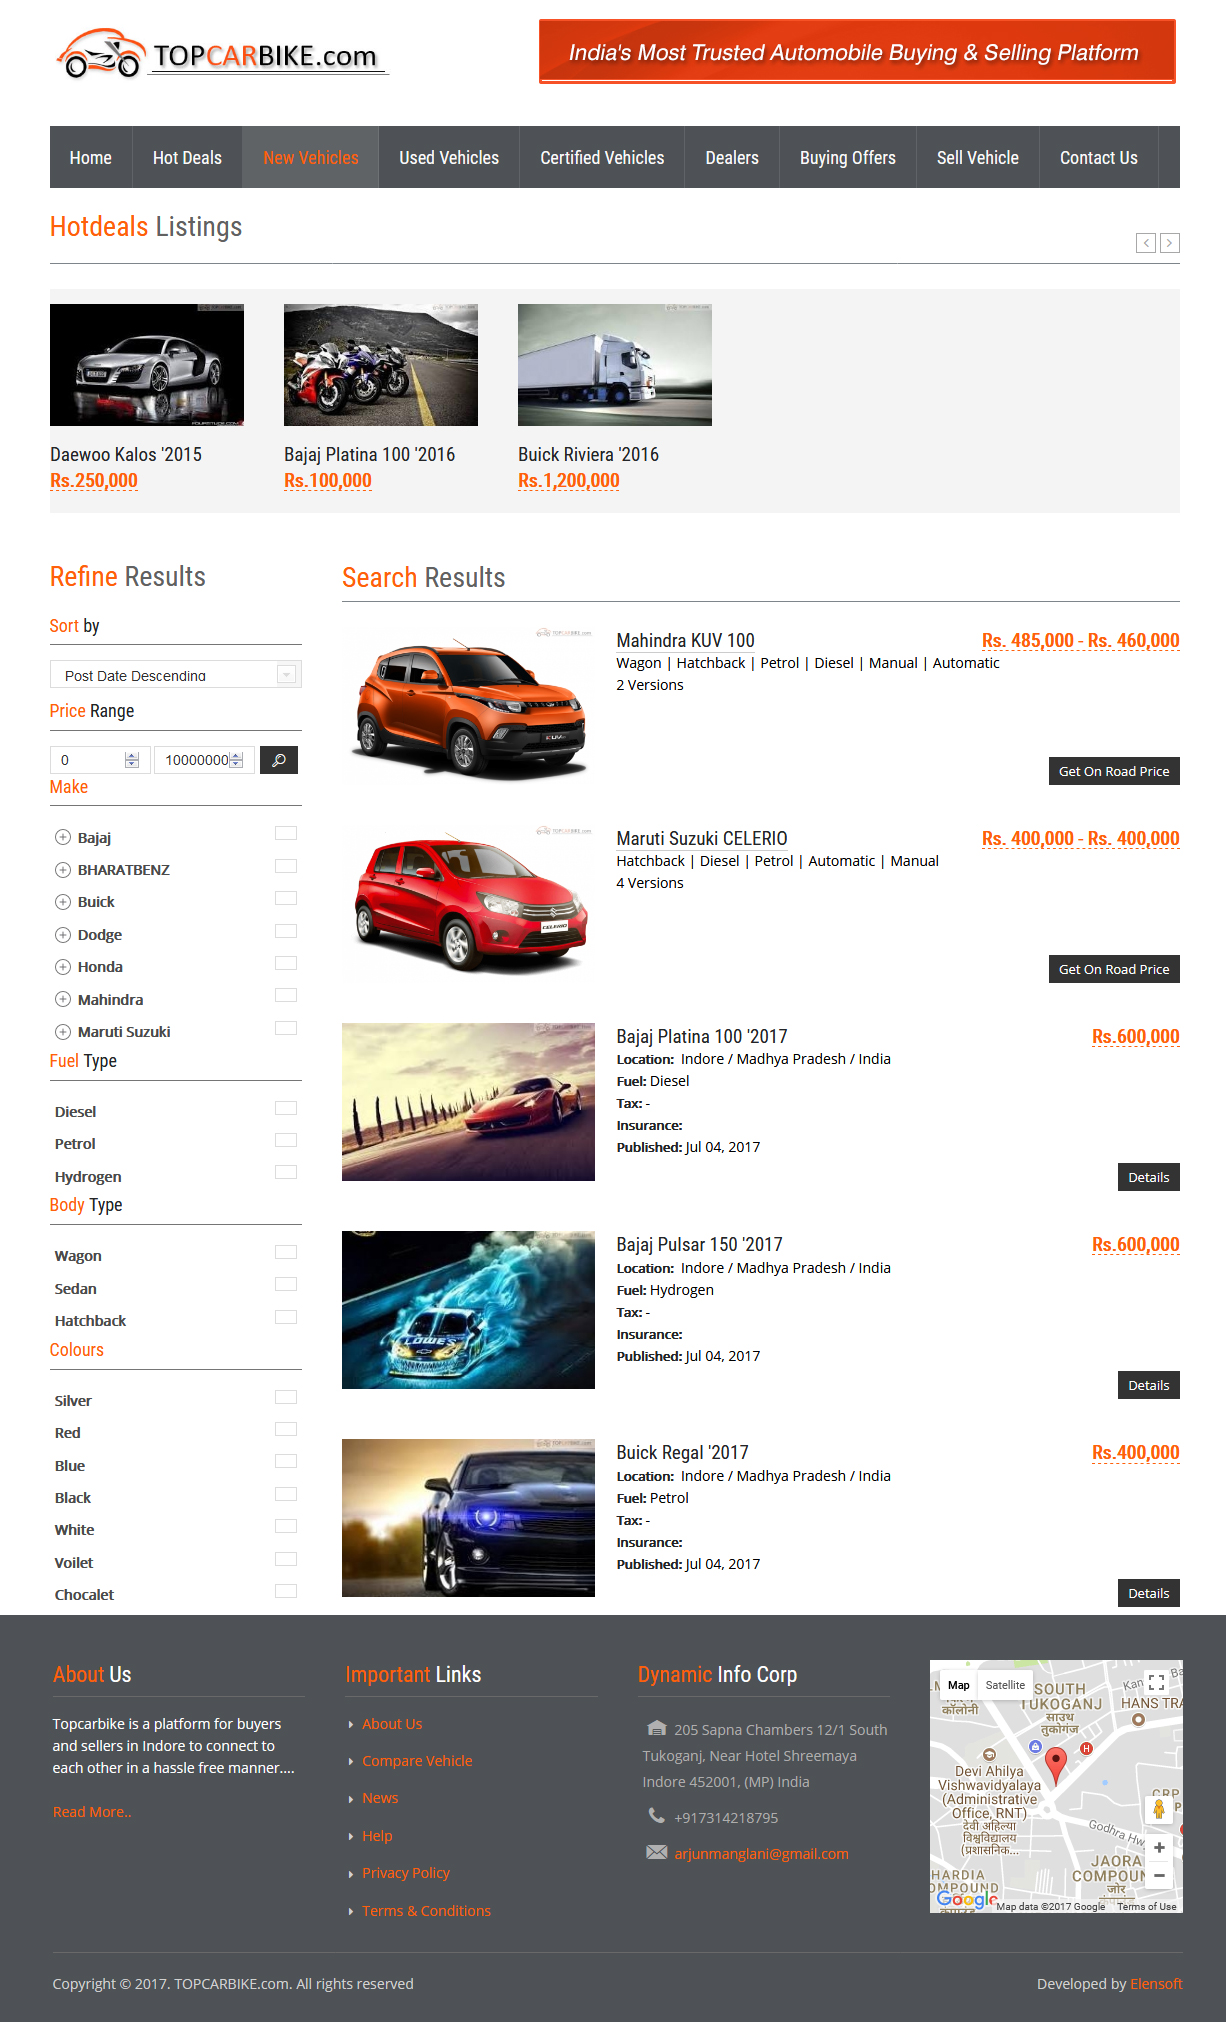Check the Diesel fuel type checkbox

coord(286,1108)
